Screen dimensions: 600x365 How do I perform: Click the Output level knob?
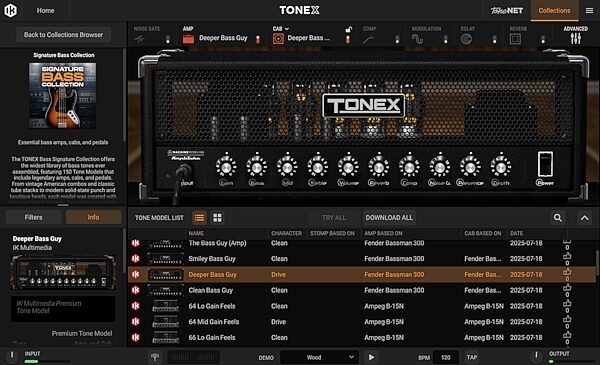536,356
